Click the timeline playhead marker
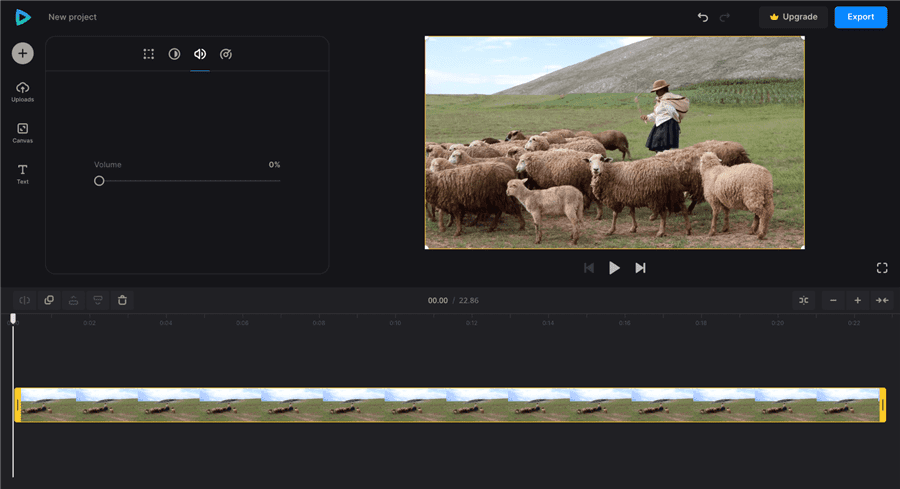900x489 pixels. 13,319
